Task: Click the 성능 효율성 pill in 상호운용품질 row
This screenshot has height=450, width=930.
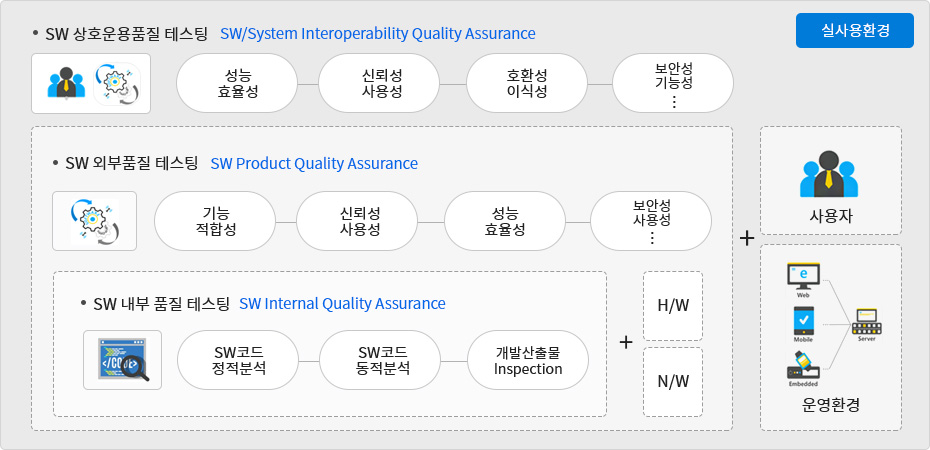Action: 237,83
